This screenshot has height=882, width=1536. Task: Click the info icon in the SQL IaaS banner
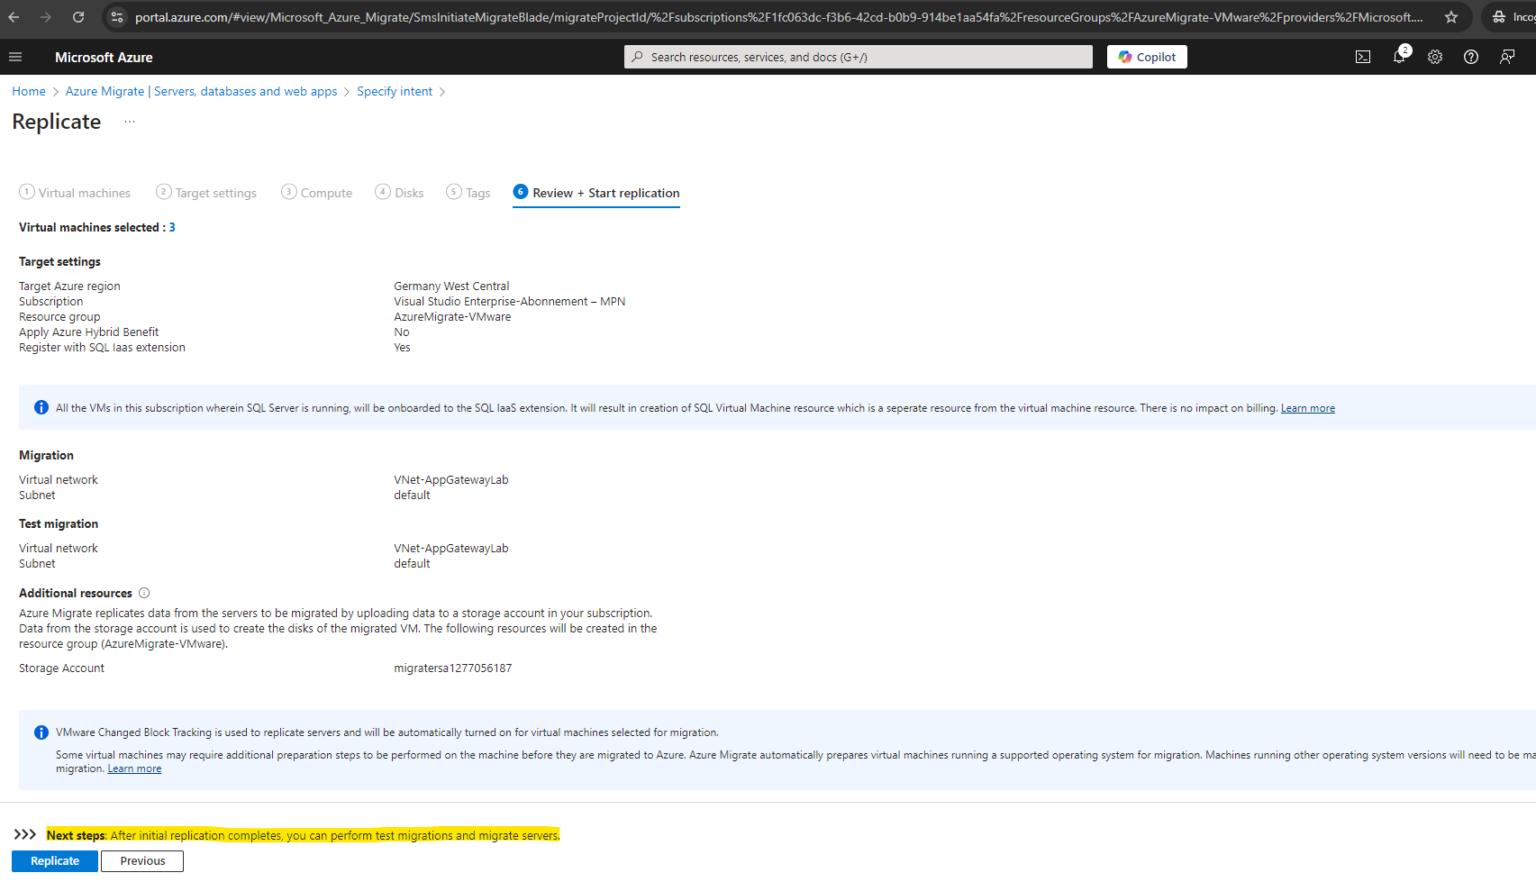click(41, 407)
